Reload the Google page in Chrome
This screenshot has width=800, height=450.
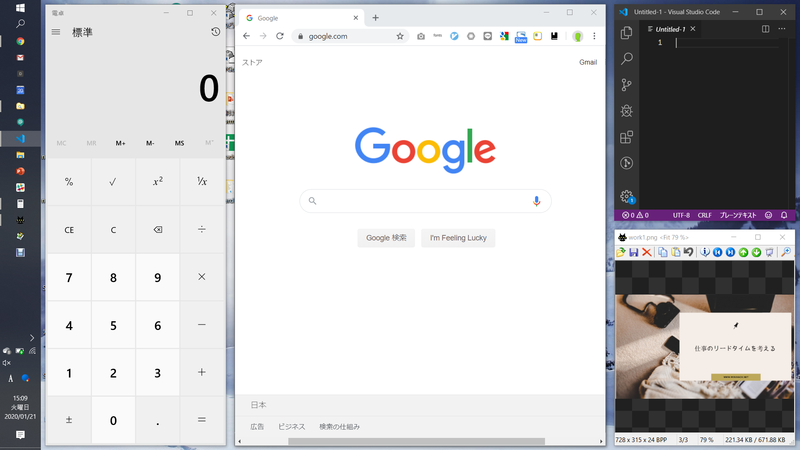click(x=280, y=36)
